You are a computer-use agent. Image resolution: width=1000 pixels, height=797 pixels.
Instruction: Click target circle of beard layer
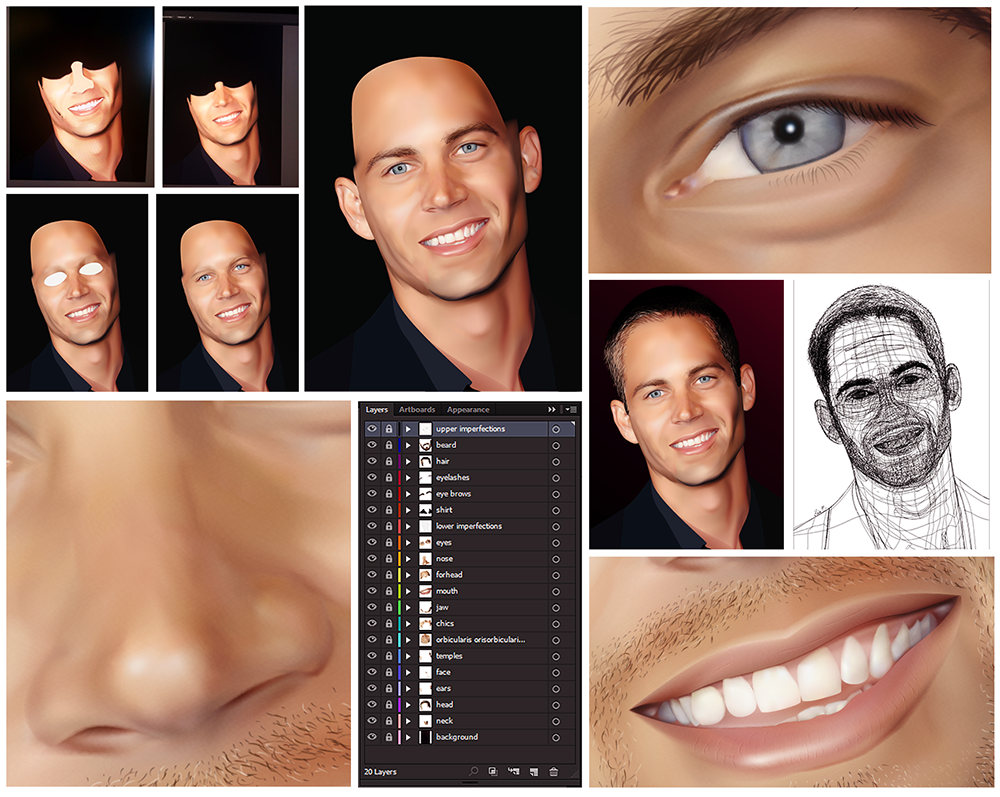pos(555,446)
